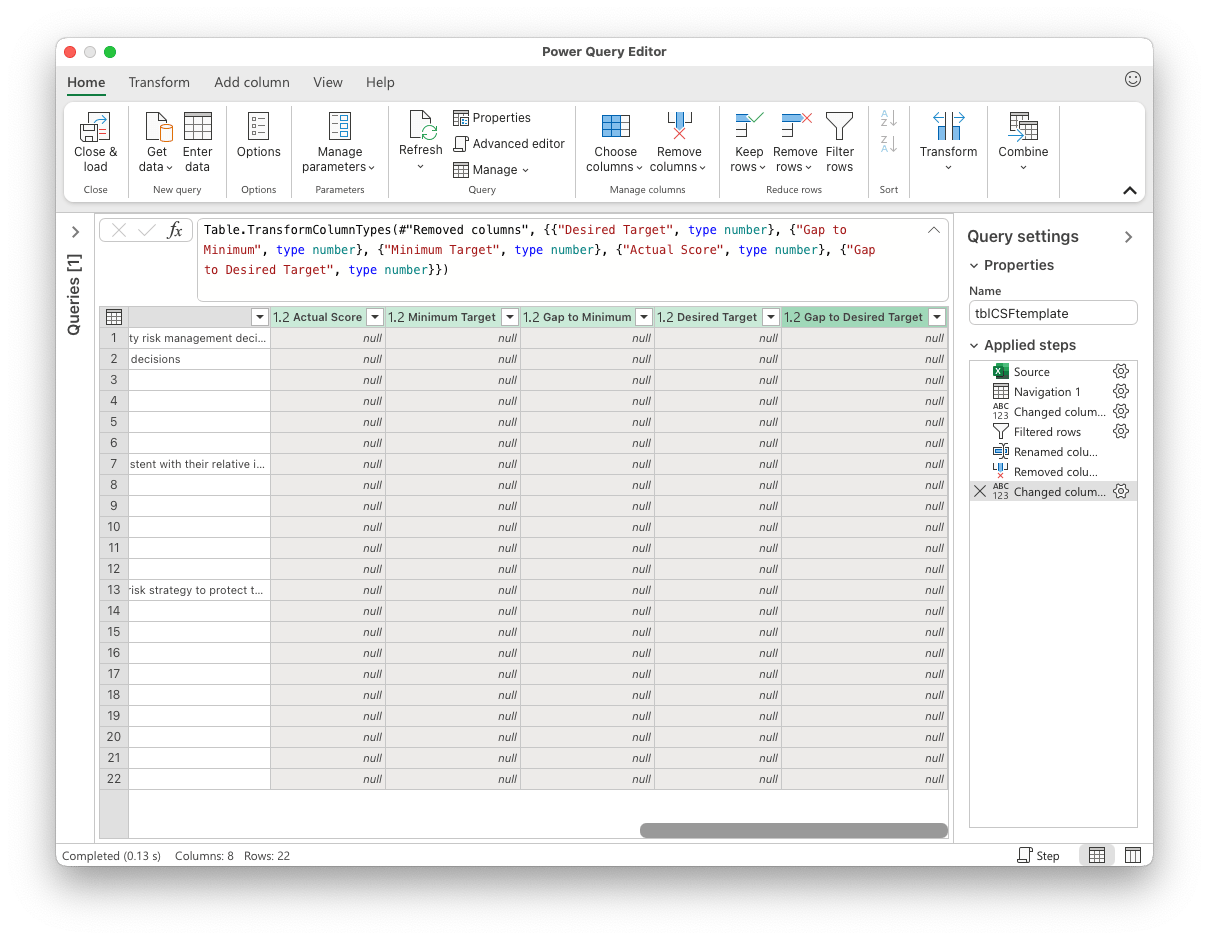Launch the Advanced editor
The image size is (1209, 940).
tap(509, 144)
